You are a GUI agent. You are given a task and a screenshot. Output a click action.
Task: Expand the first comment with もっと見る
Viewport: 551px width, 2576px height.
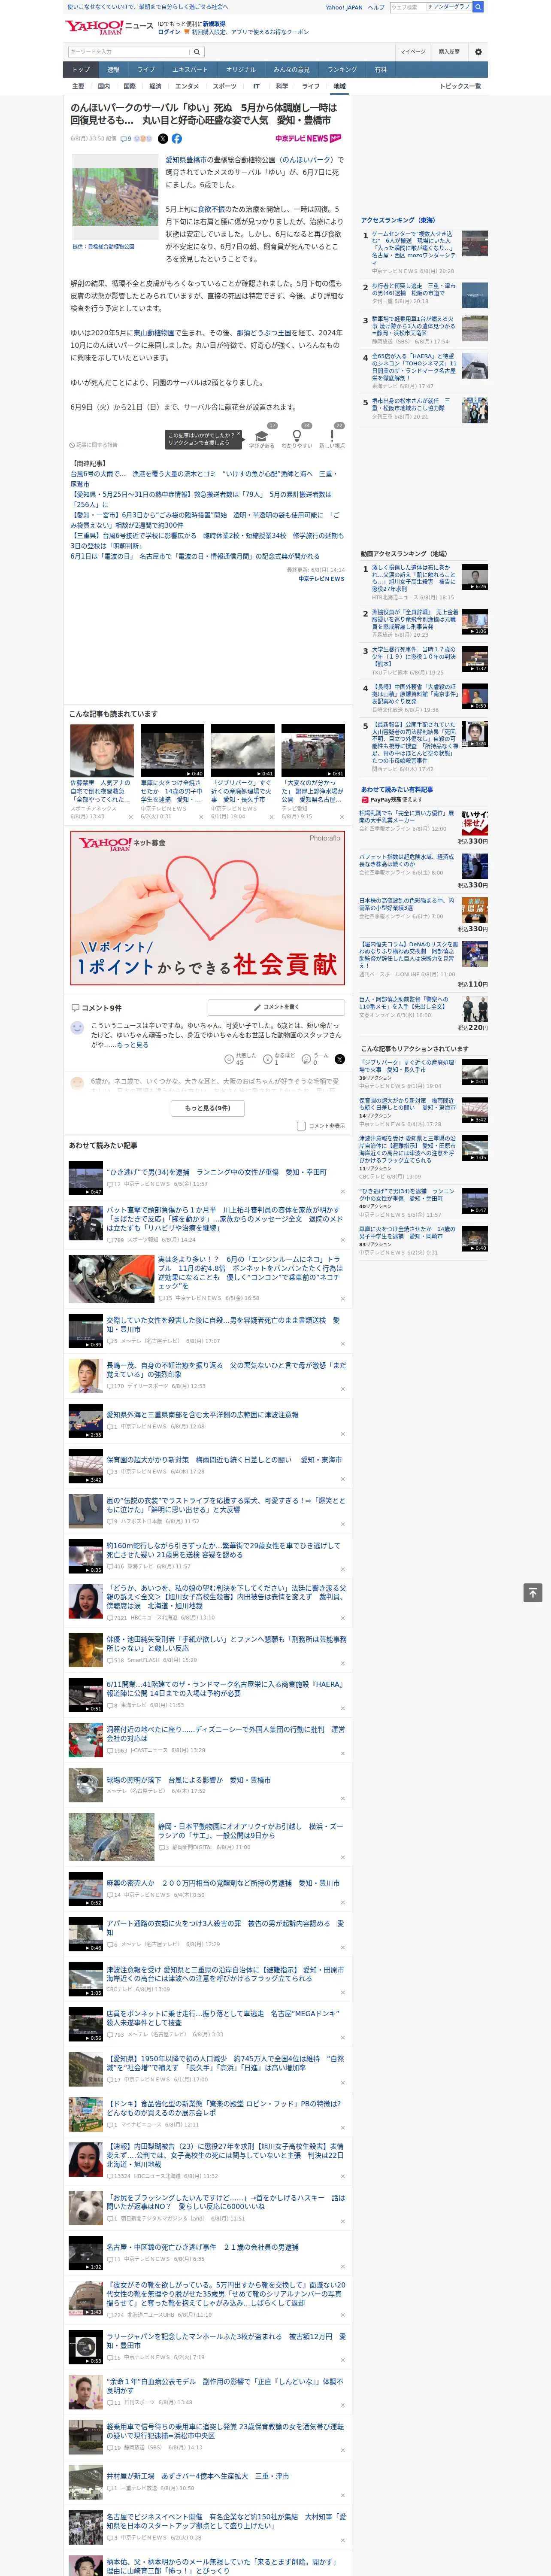(132, 1045)
